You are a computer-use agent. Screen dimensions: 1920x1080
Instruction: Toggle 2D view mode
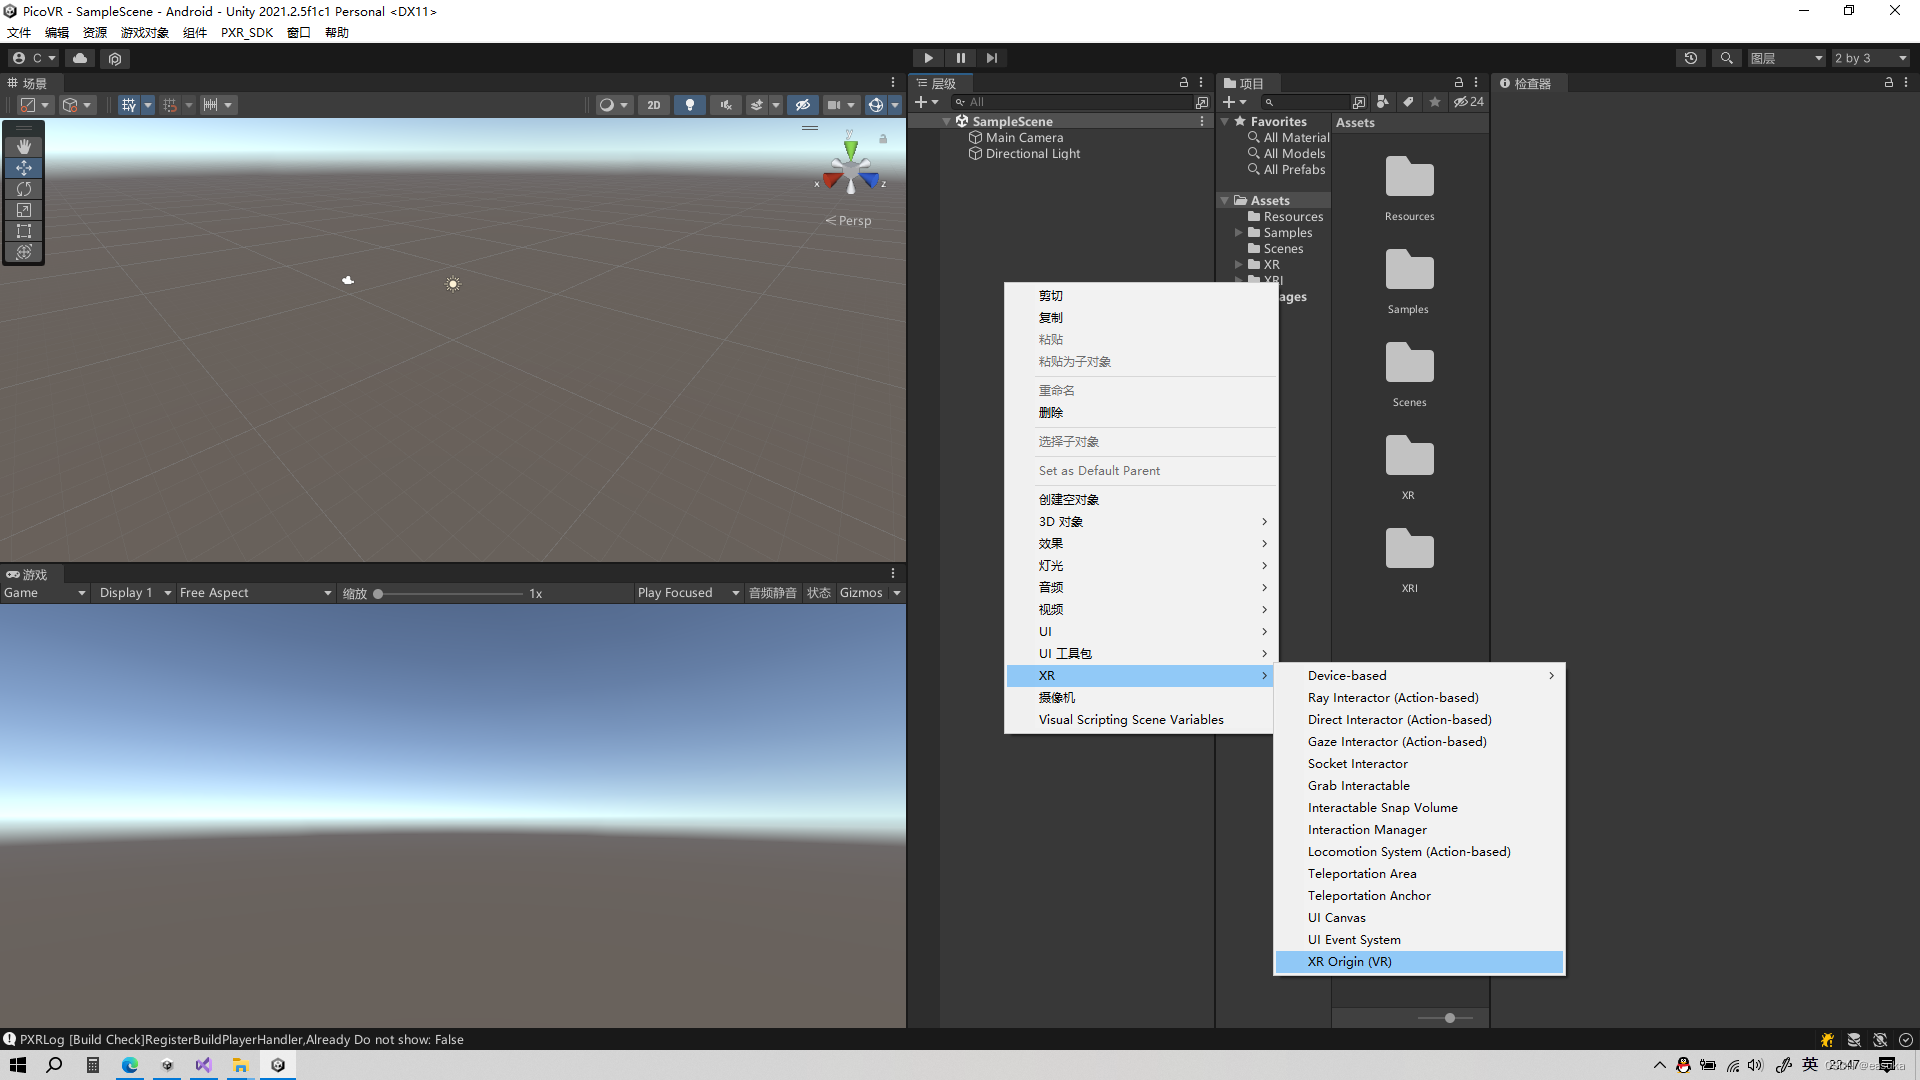click(x=653, y=105)
